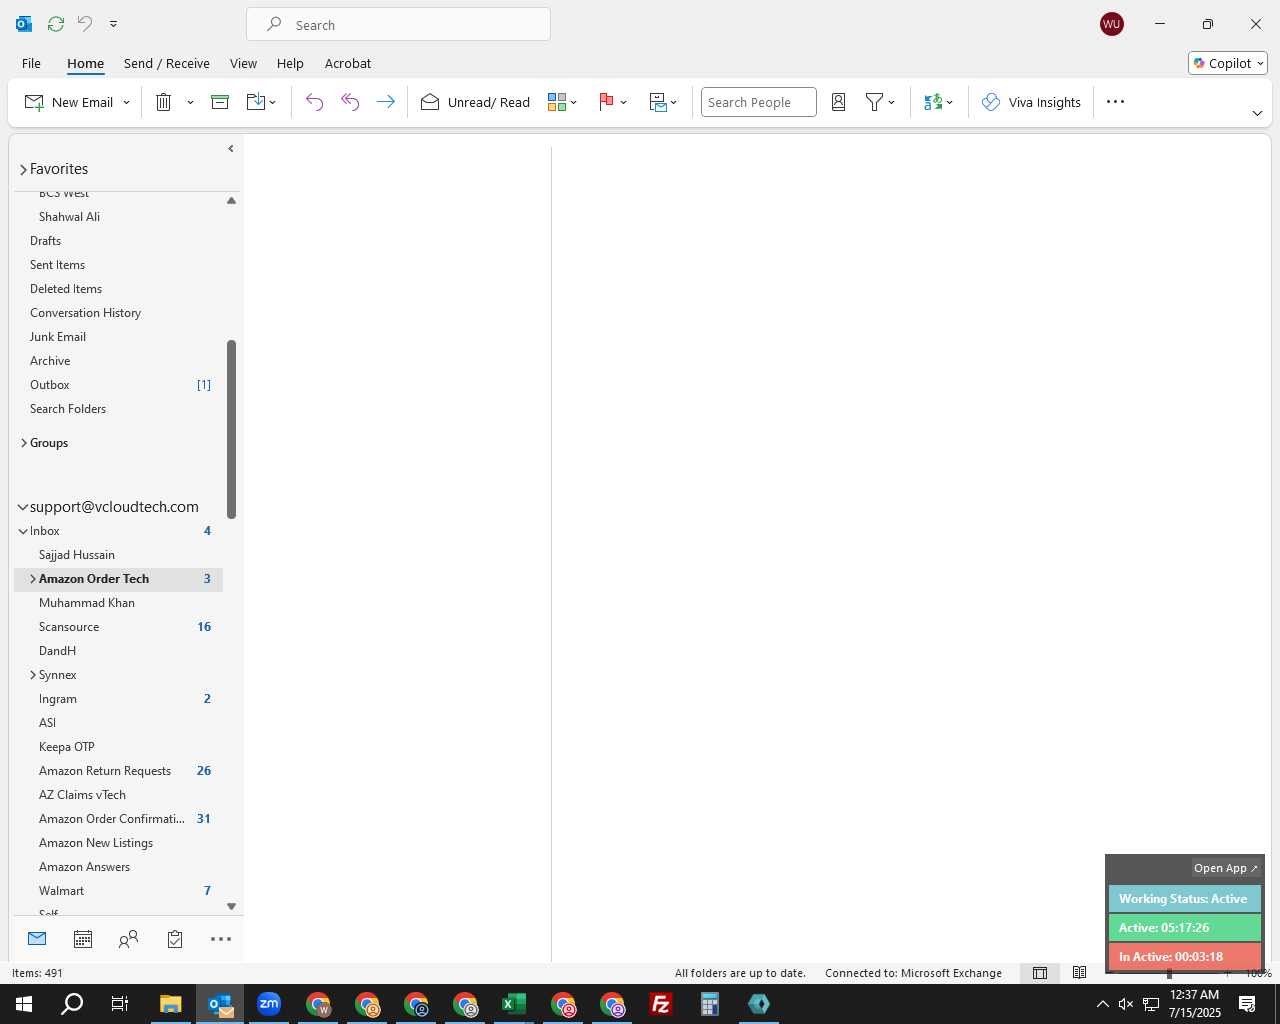
Task: Collapse the folder pane arrow
Action: click(x=231, y=149)
